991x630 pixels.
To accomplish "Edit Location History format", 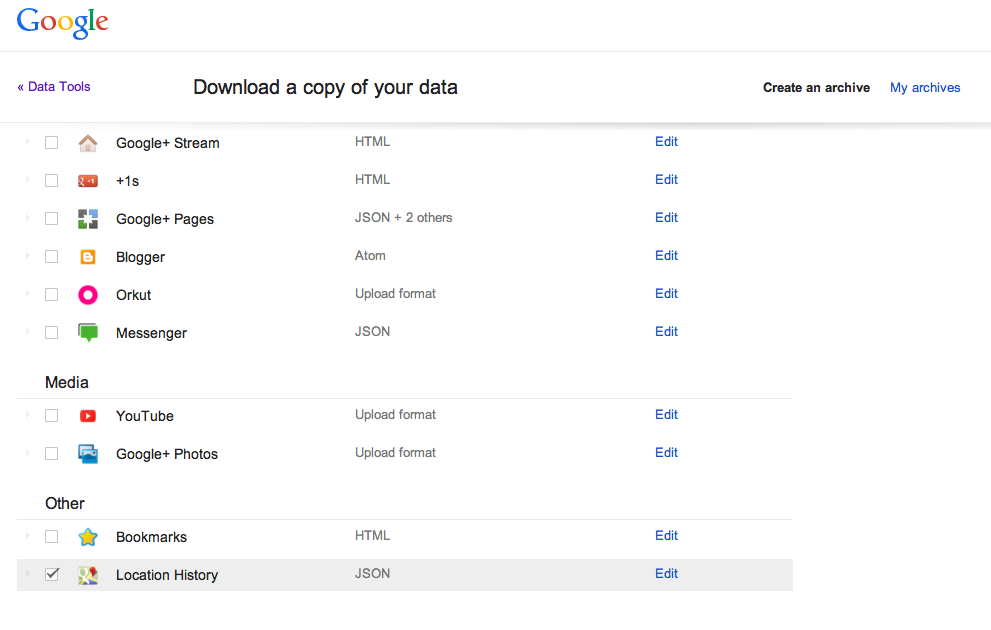I will coord(666,573).
